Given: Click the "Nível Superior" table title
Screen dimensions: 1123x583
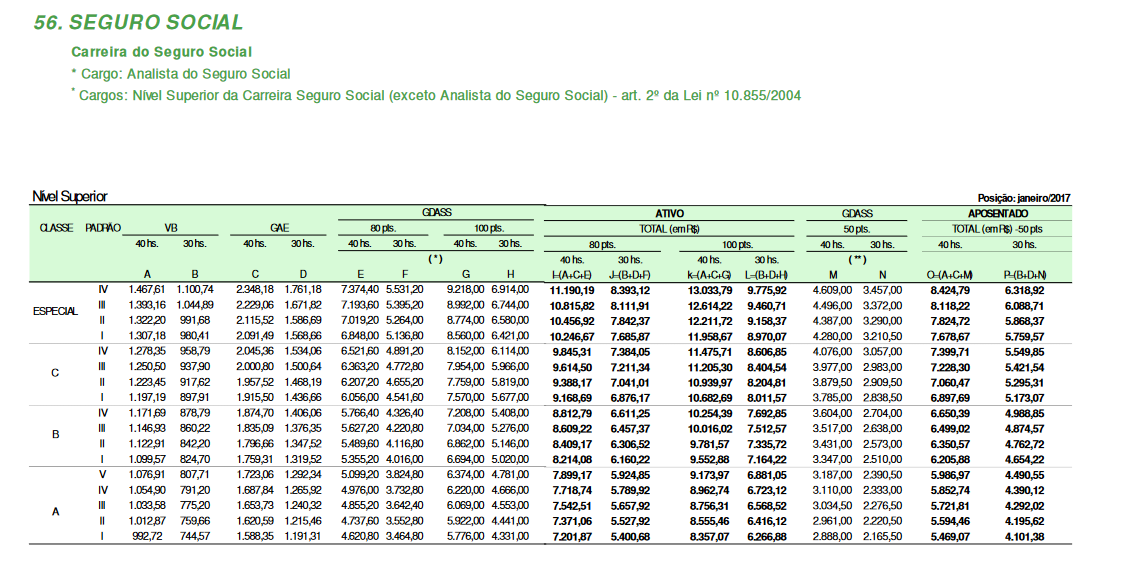Looking at the screenshot, I should click(x=70, y=197).
